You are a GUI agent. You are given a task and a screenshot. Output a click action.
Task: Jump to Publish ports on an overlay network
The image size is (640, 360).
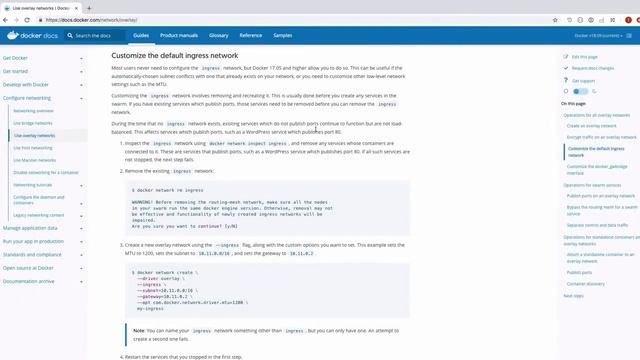pyautogui.click(x=601, y=196)
